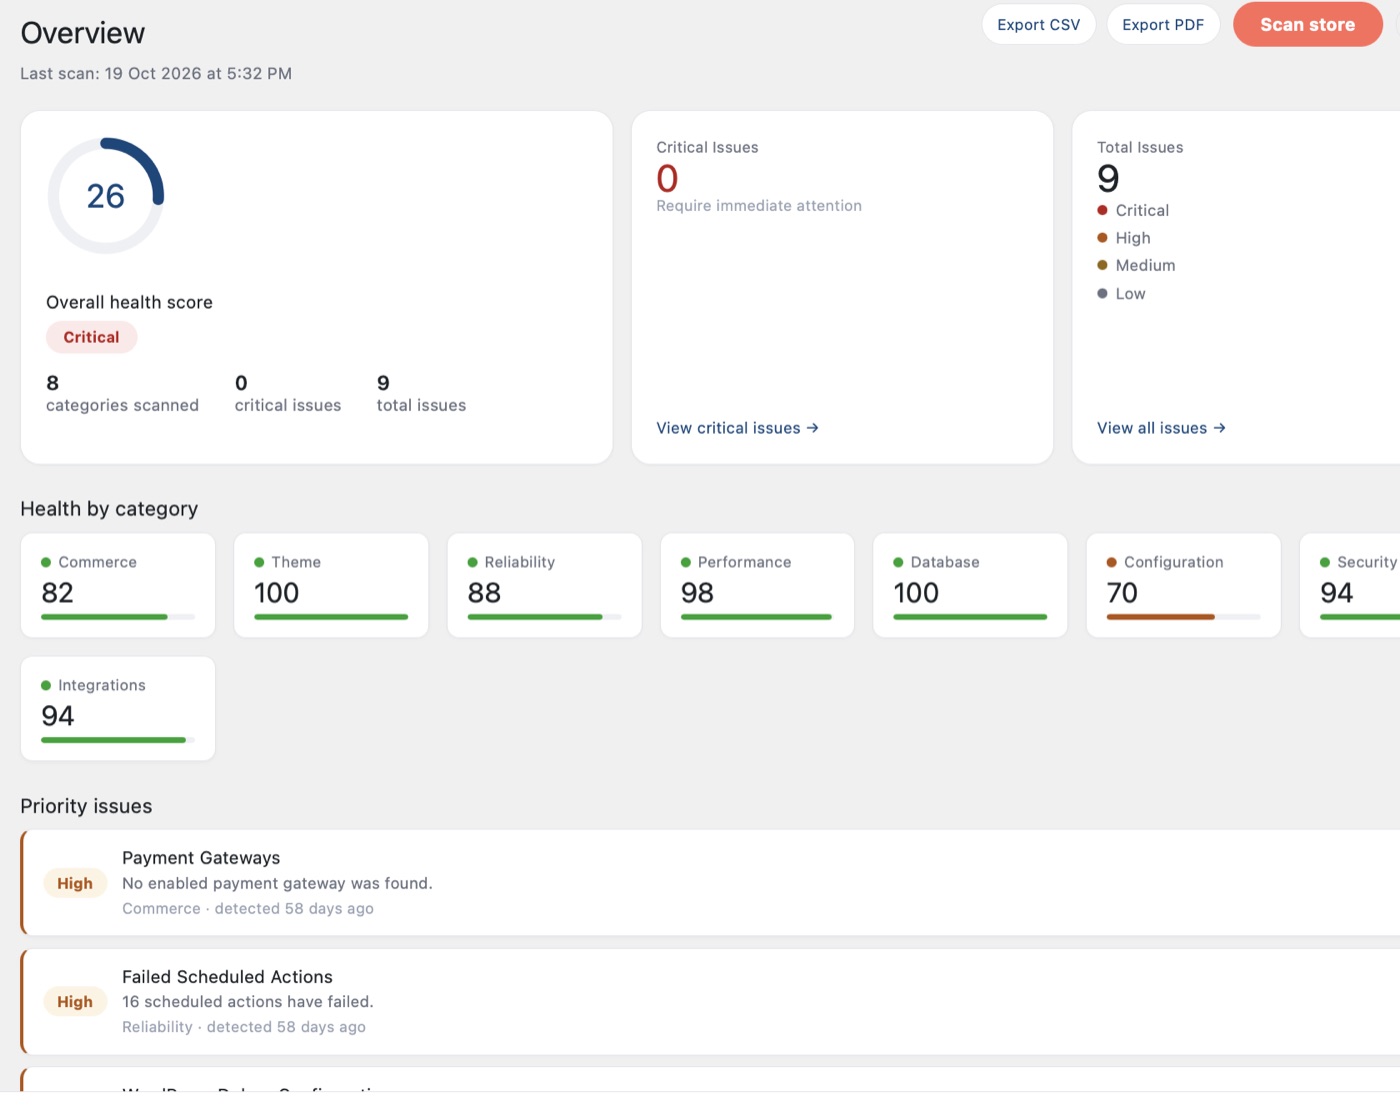The image size is (1400, 1108).
Task: Select the Critical legend entry in Total Issues
Action: [x=1133, y=210]
